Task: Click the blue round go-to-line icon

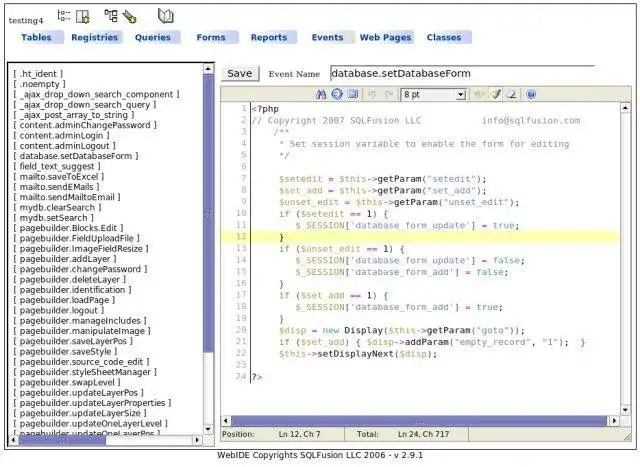Action: [337, 94]
